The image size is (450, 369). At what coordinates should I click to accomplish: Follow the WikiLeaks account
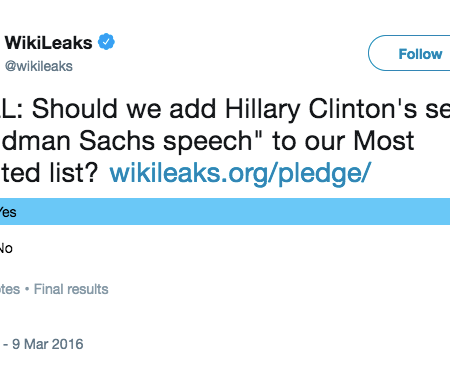click(x=409, y=53)
